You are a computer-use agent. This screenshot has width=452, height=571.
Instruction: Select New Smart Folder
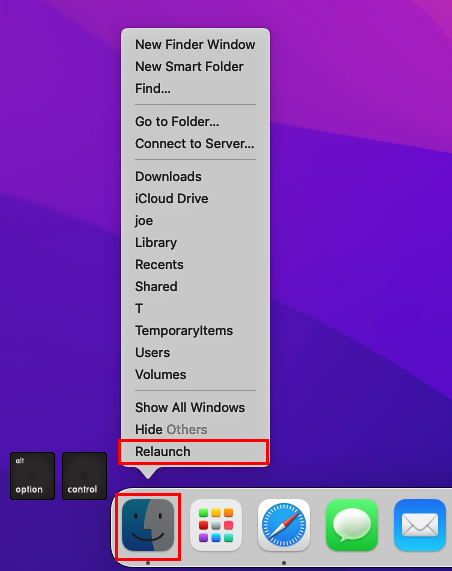point(195,67)
